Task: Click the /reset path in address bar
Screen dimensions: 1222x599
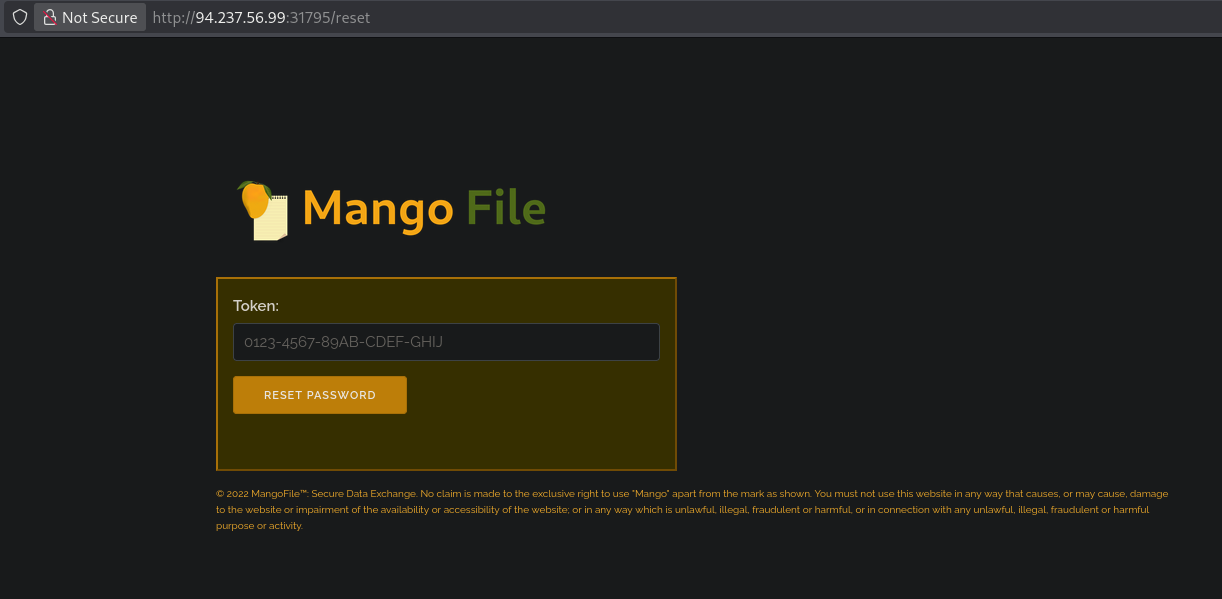Action: pyautogui.click(x=350, y=18)
